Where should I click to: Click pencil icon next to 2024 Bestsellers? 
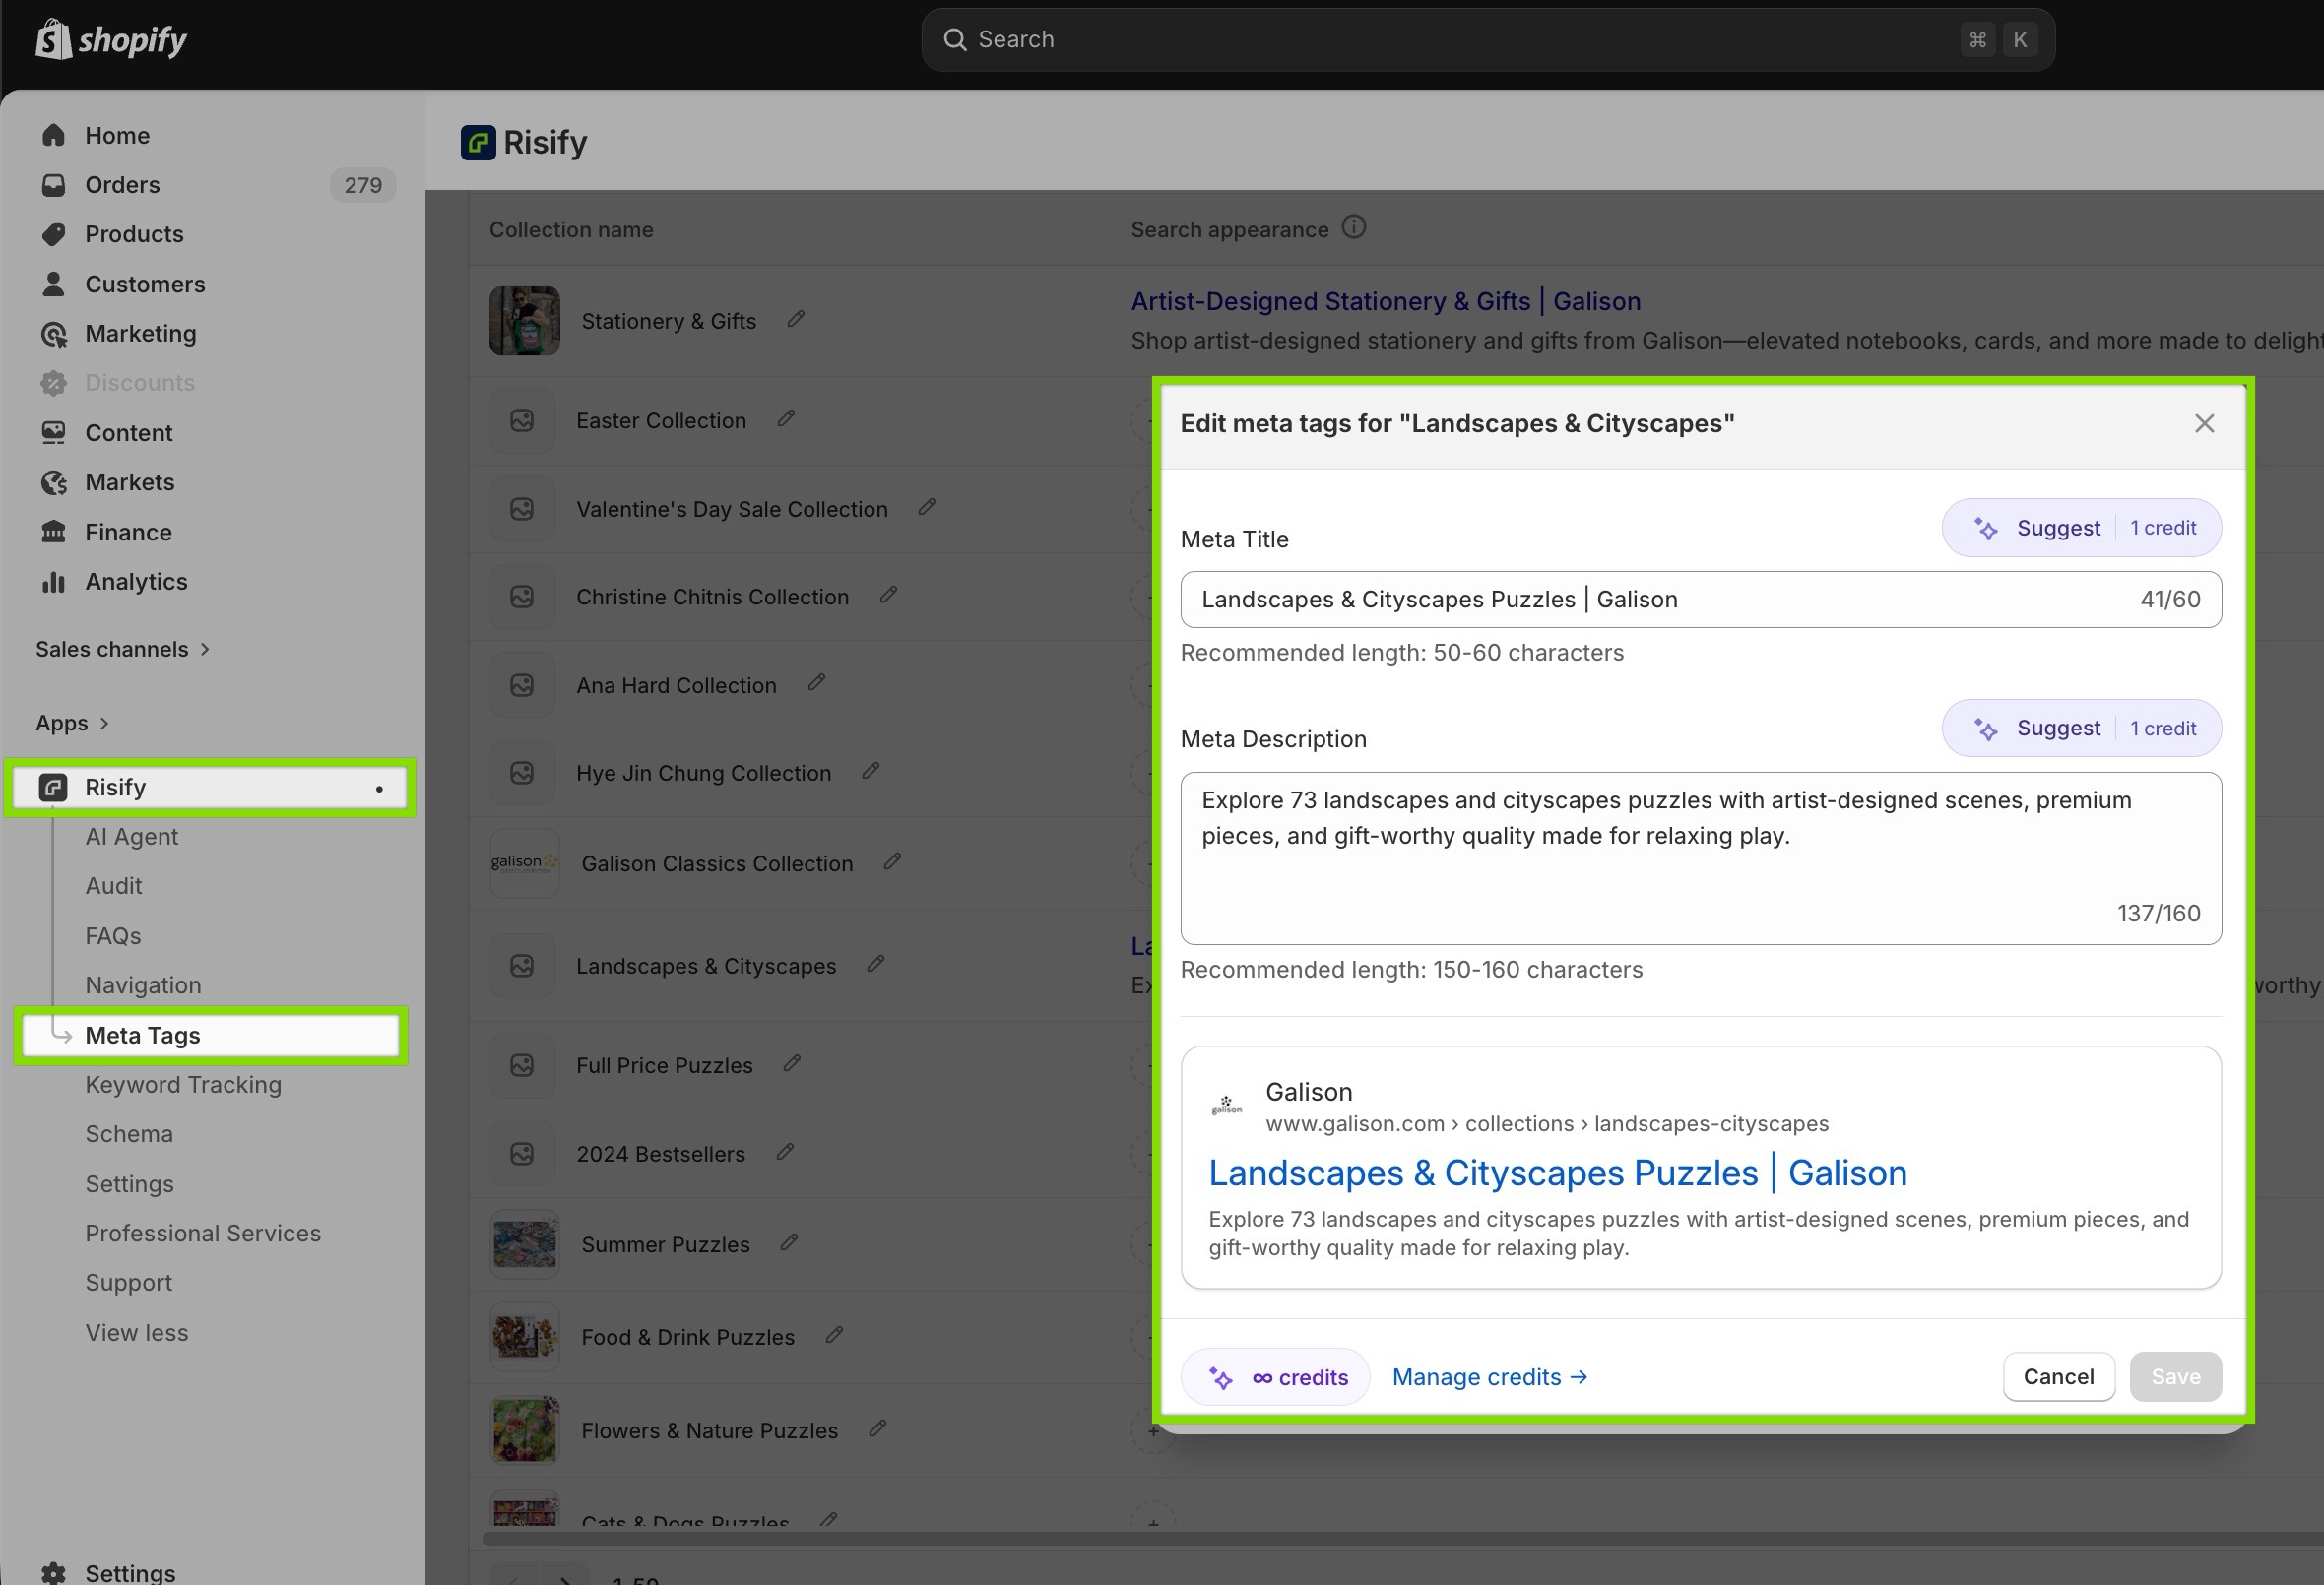click(x=785, y=1152)
